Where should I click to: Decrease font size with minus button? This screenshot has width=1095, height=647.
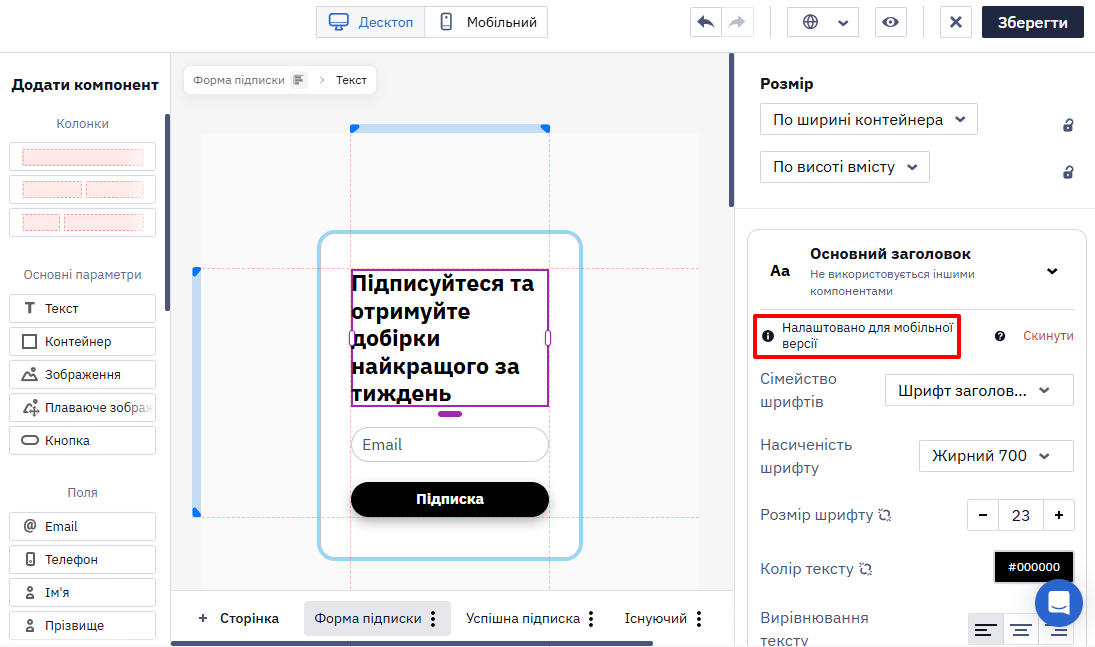(x=983, y=516)
